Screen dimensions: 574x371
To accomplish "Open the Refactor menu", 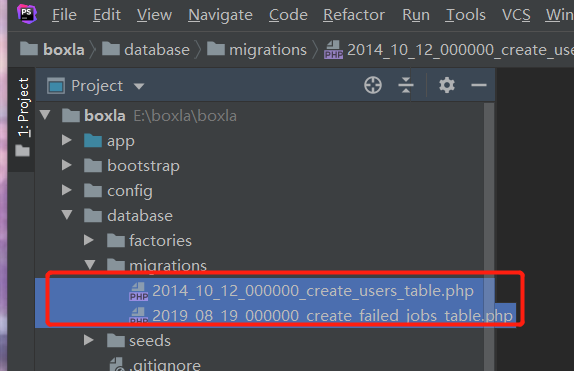I will [x=354, y=15].
